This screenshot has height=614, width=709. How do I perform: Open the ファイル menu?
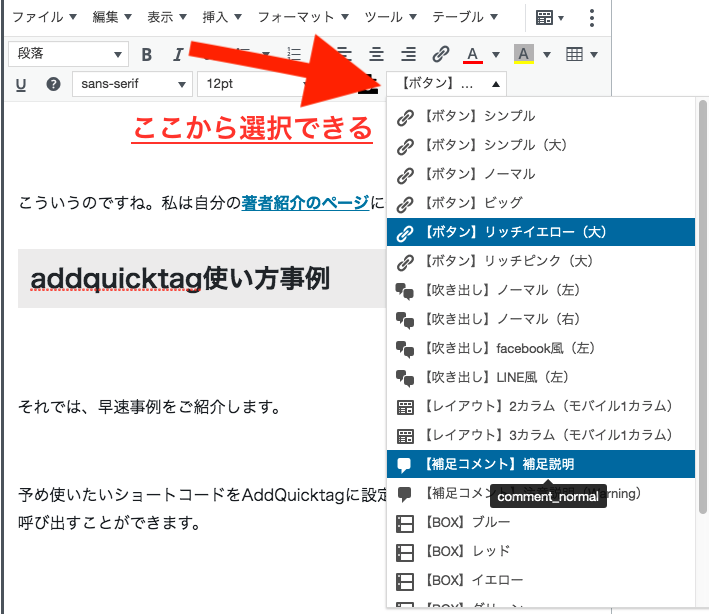pyautogui.click(x=45, y=18)
